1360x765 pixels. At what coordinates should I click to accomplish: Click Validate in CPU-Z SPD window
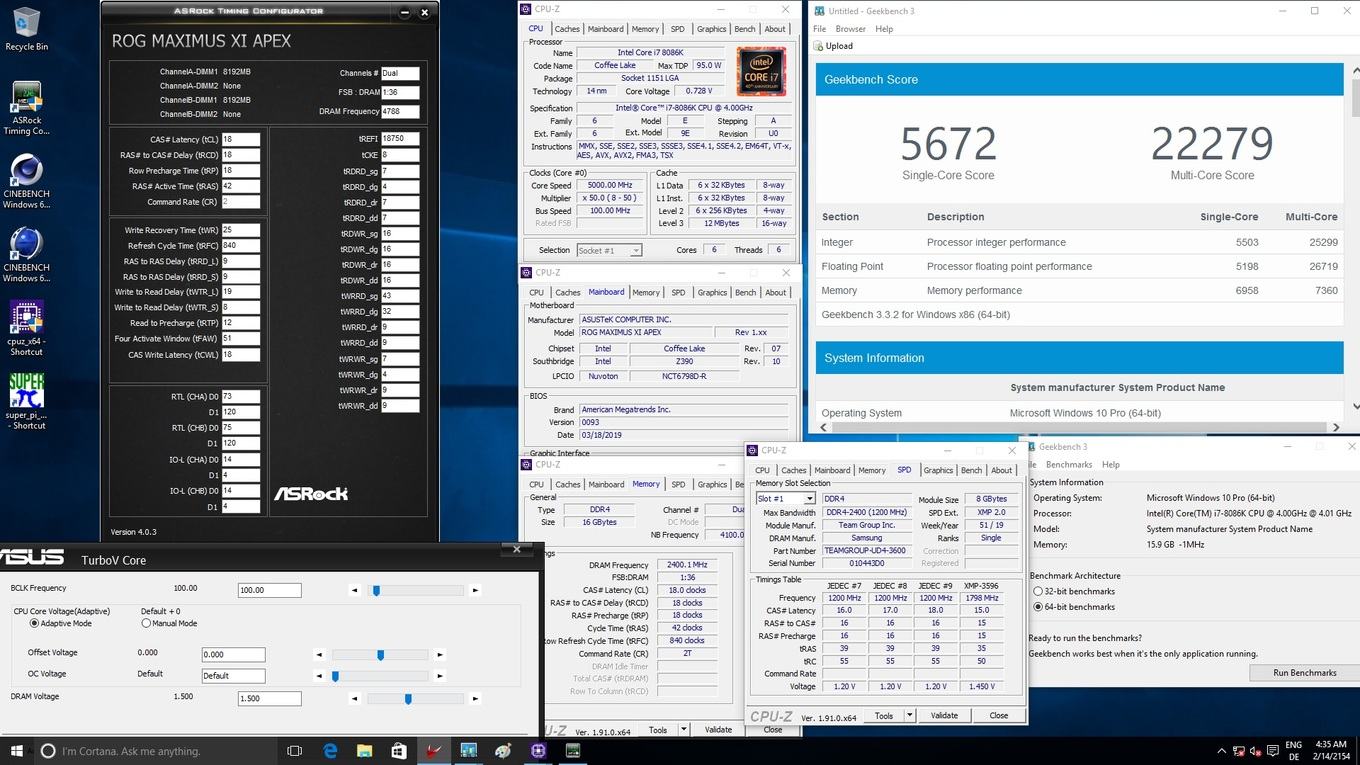click(944, 715)
